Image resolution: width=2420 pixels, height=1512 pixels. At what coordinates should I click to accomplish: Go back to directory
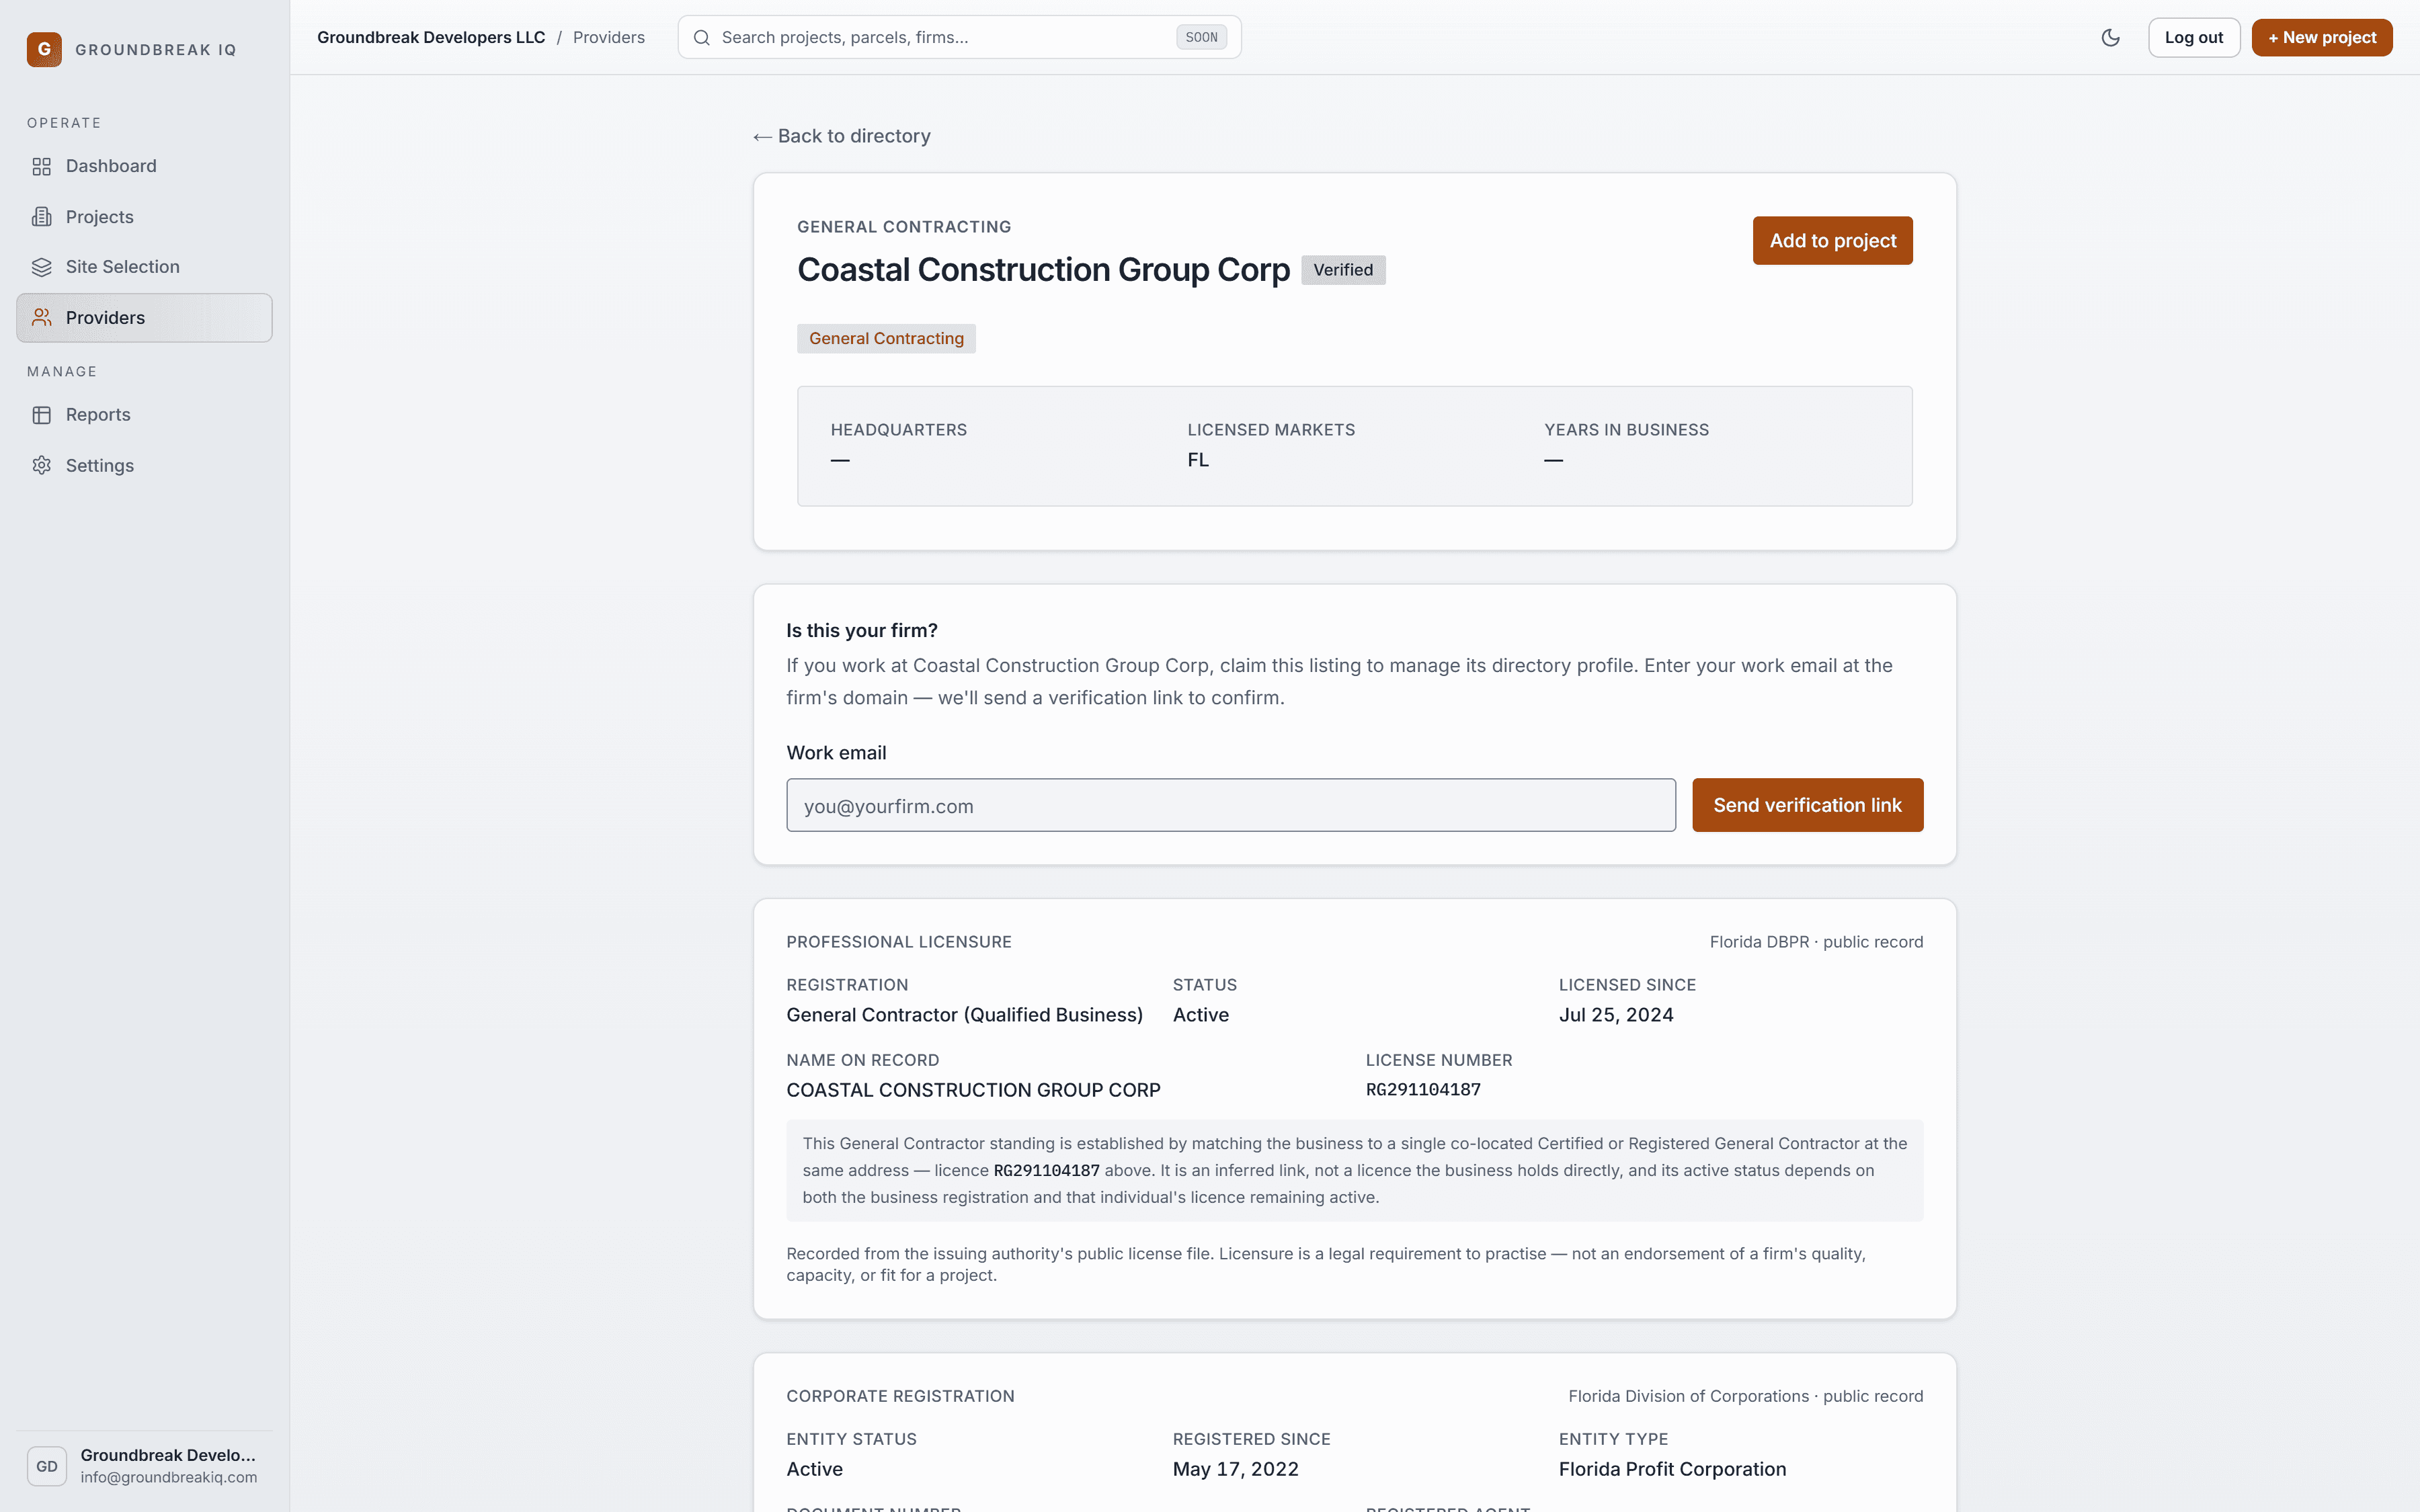click(x=842, y=136)
